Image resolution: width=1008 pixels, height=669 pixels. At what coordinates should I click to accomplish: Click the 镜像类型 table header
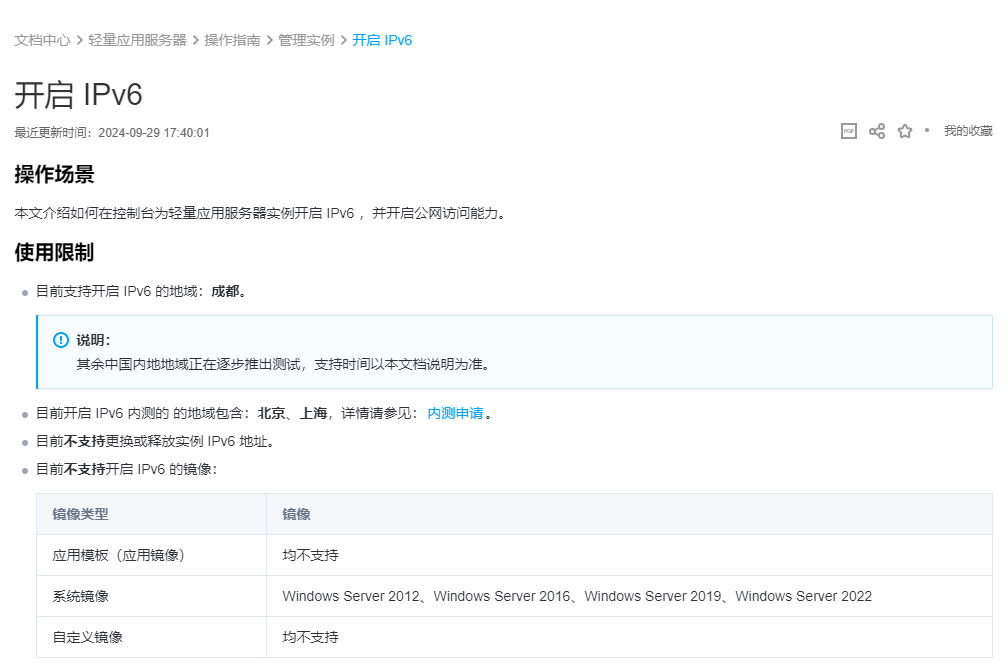pyautogui.click(x=80, y=514)
